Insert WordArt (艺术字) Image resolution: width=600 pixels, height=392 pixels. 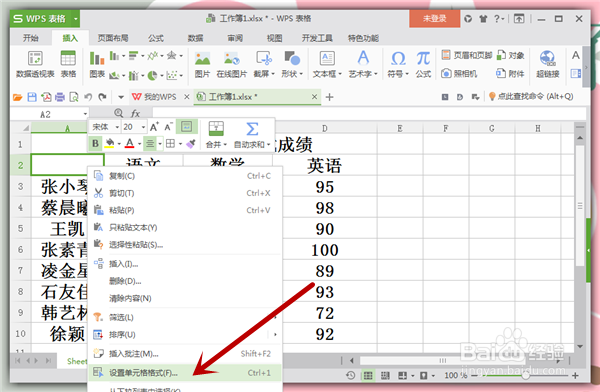(x=363, y=64)
